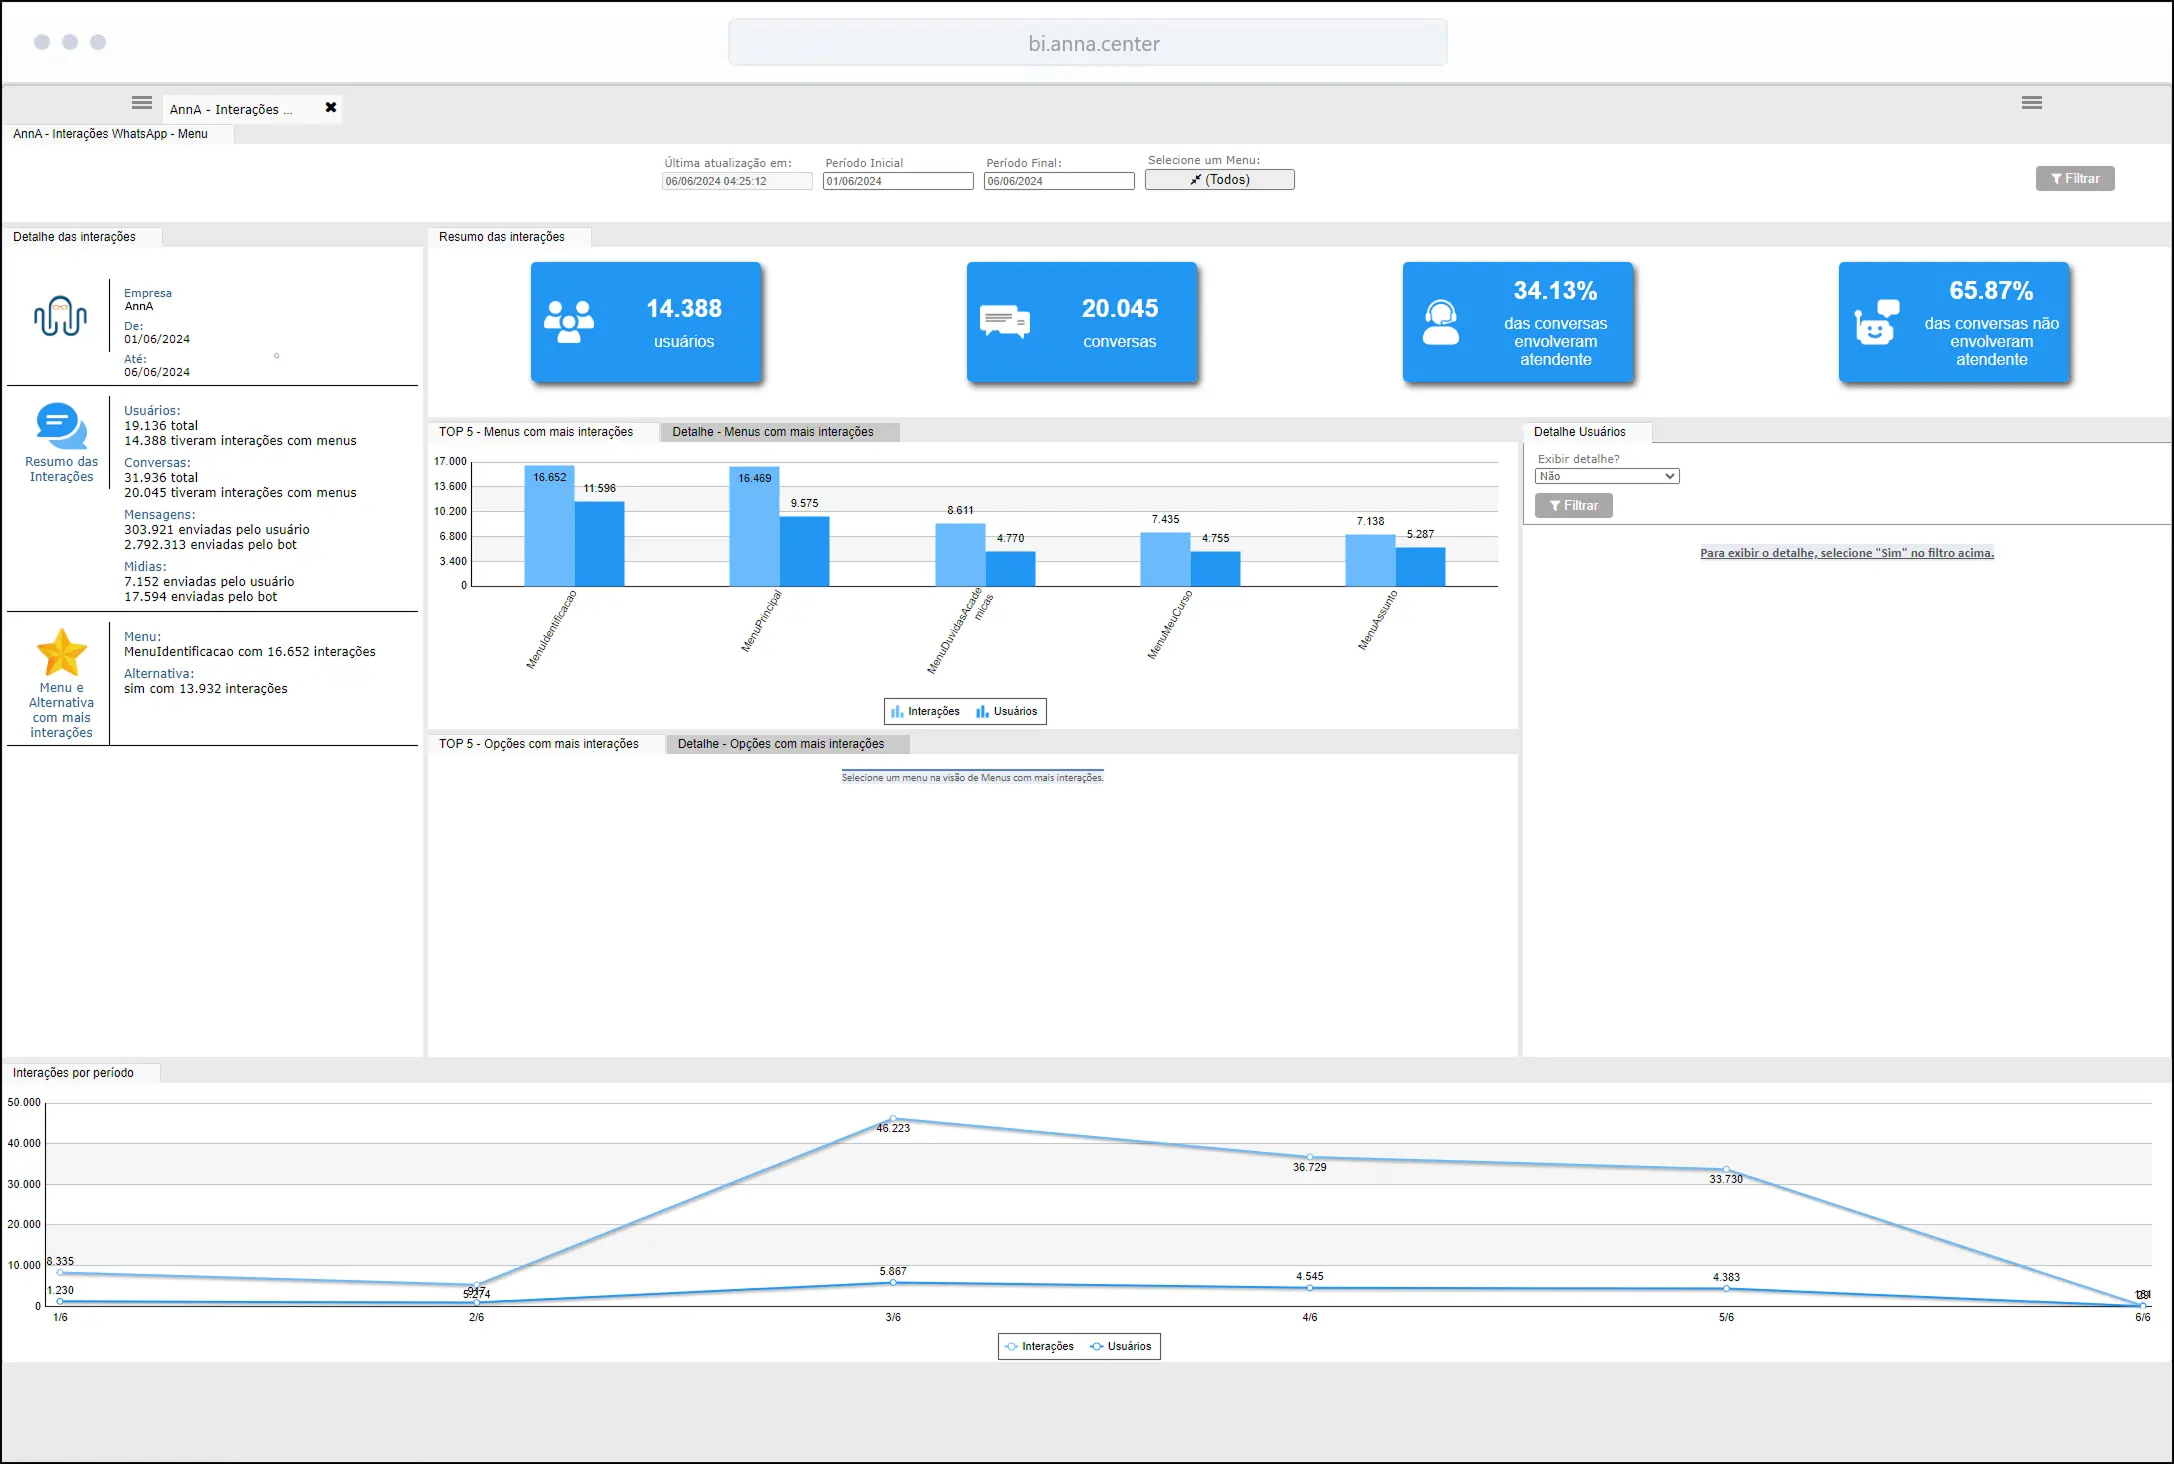Open the right hamburger menu icon

pyautogui.click(x=2031, y=103)
